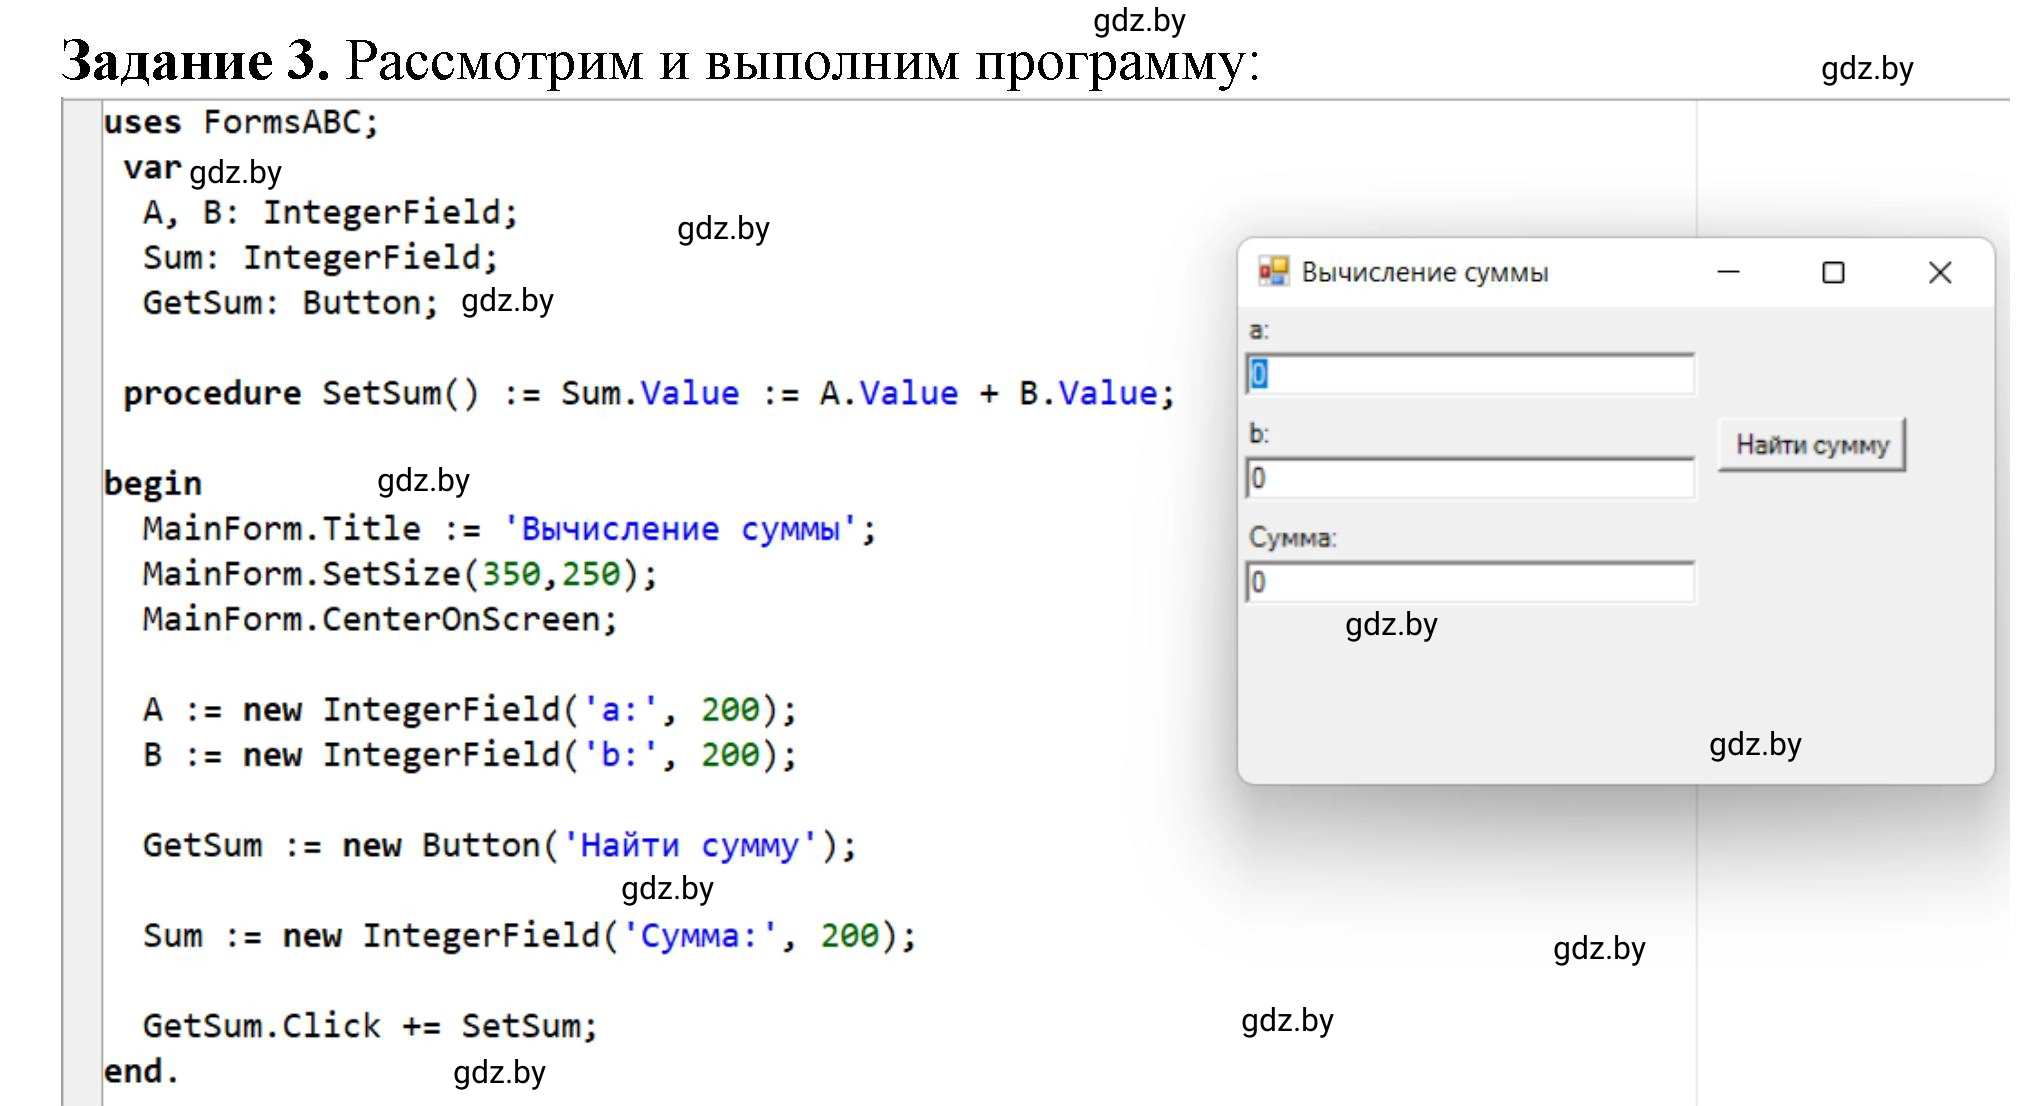
Task: Click the 'Сумма:' label in the form
Action: (1292, 538)
